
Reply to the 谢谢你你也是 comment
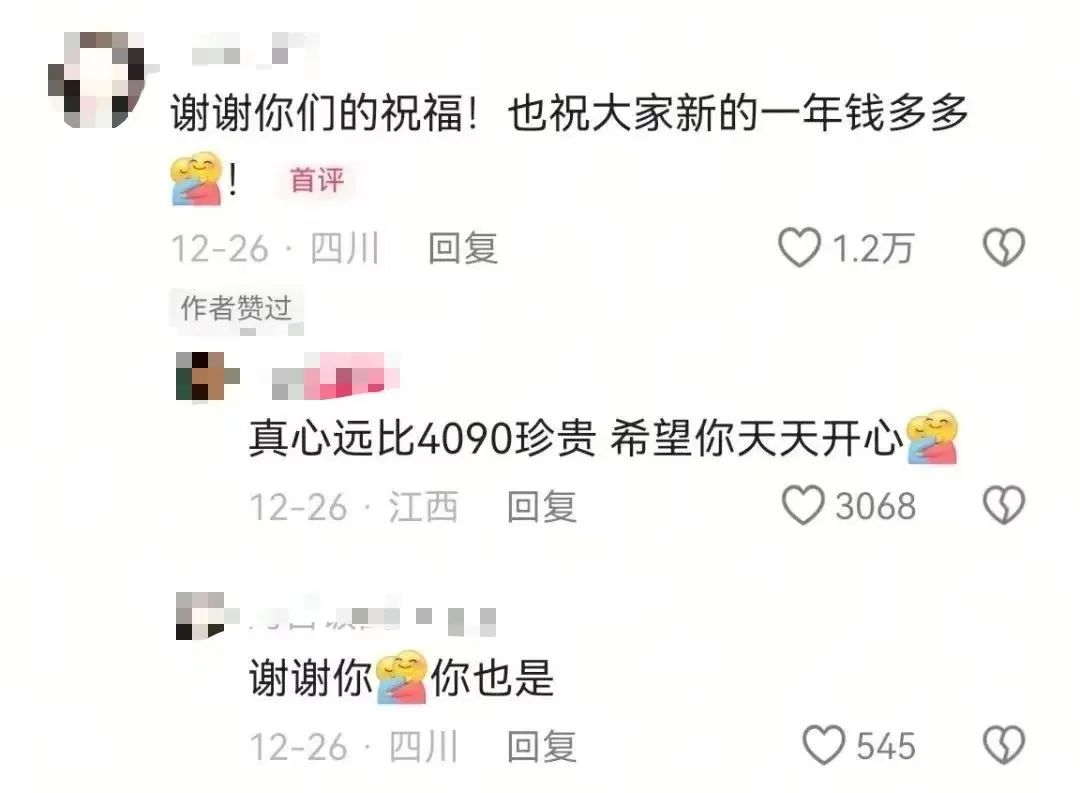click(x=541, y=746)
